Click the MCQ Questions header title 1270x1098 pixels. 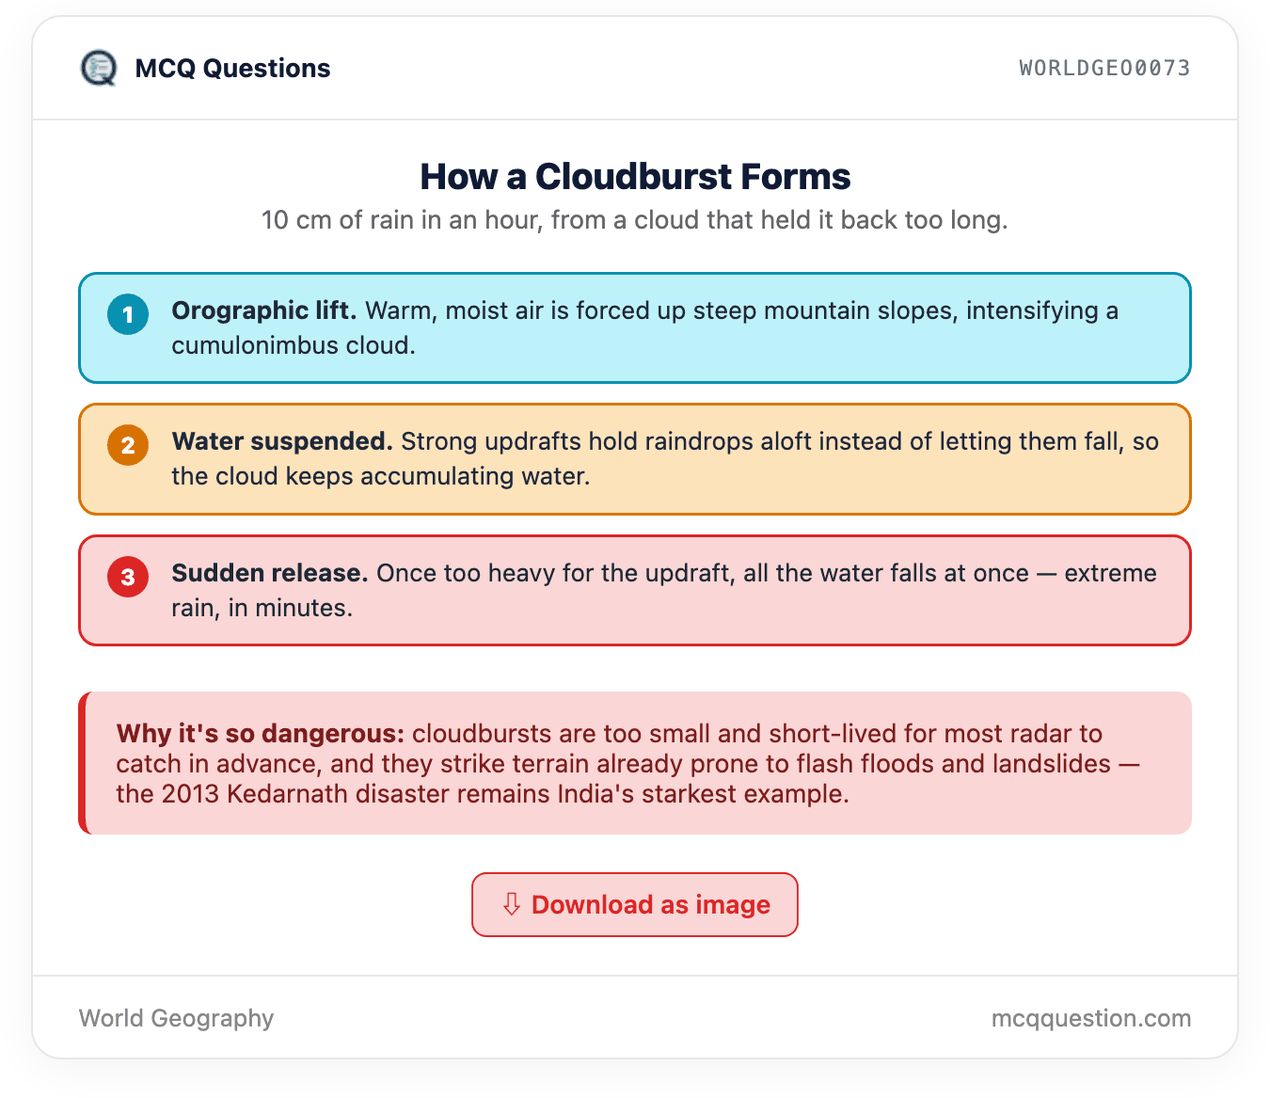click(232, 68)
